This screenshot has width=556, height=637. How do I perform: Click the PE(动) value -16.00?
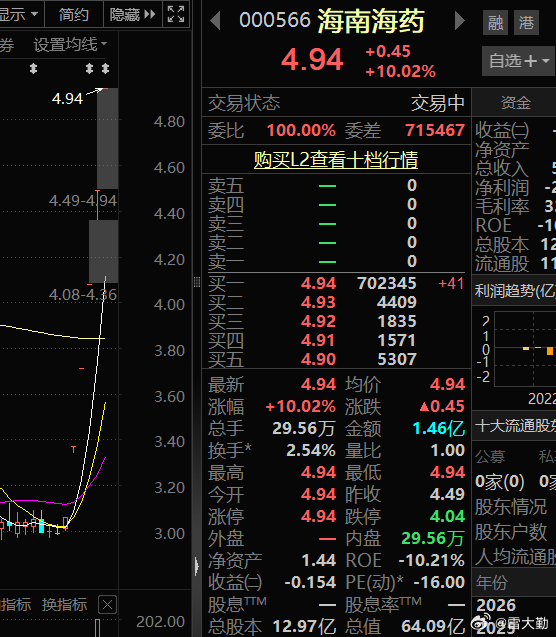[439, 582]
